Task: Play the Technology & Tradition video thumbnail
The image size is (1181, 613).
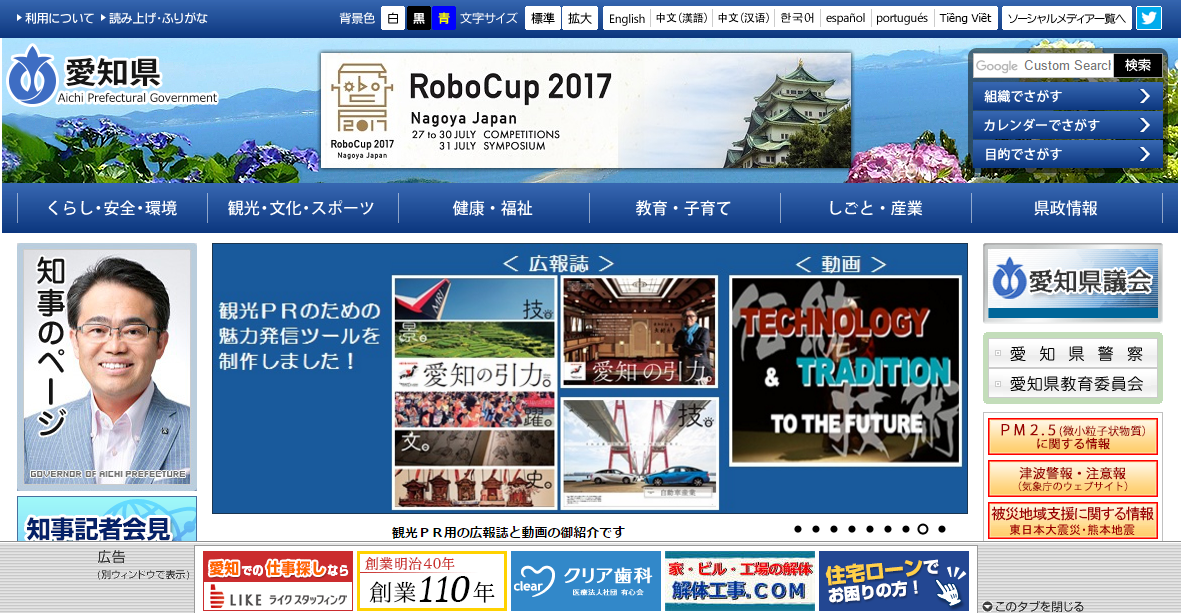Action: [845, 371]
